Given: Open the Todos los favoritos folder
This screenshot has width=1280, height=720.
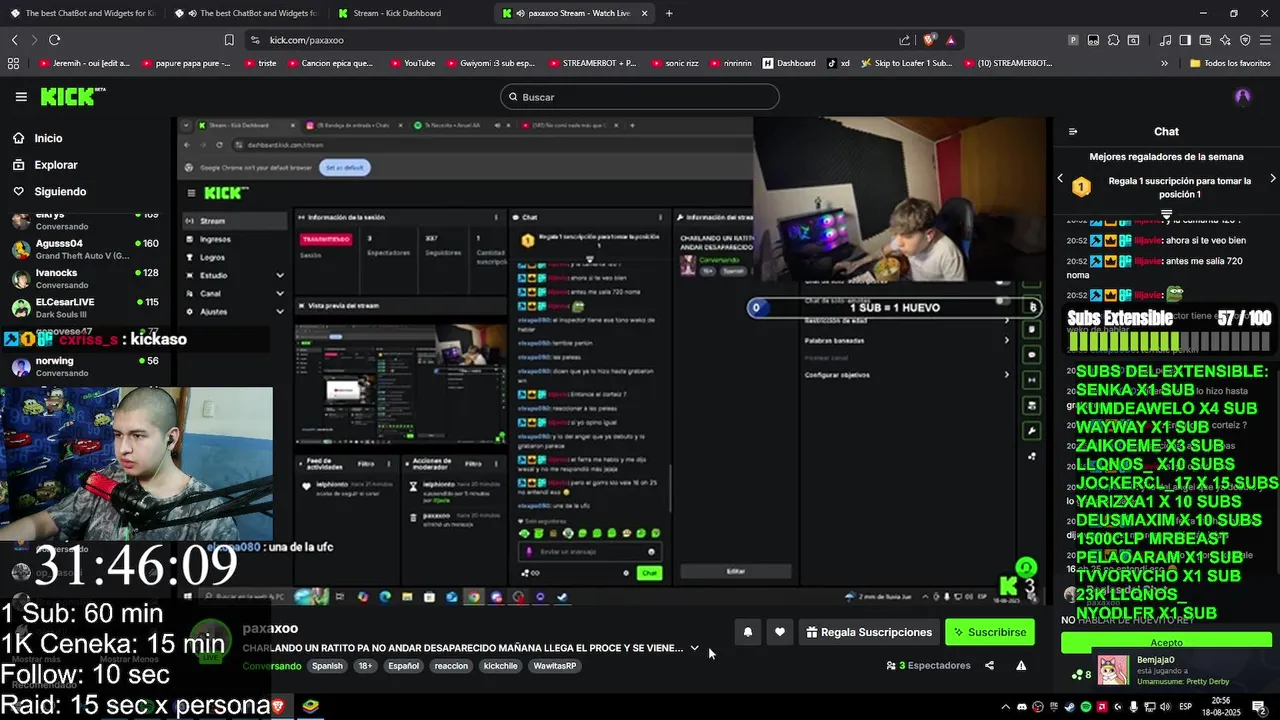Looking at the screenshot, I should 1230,63.
